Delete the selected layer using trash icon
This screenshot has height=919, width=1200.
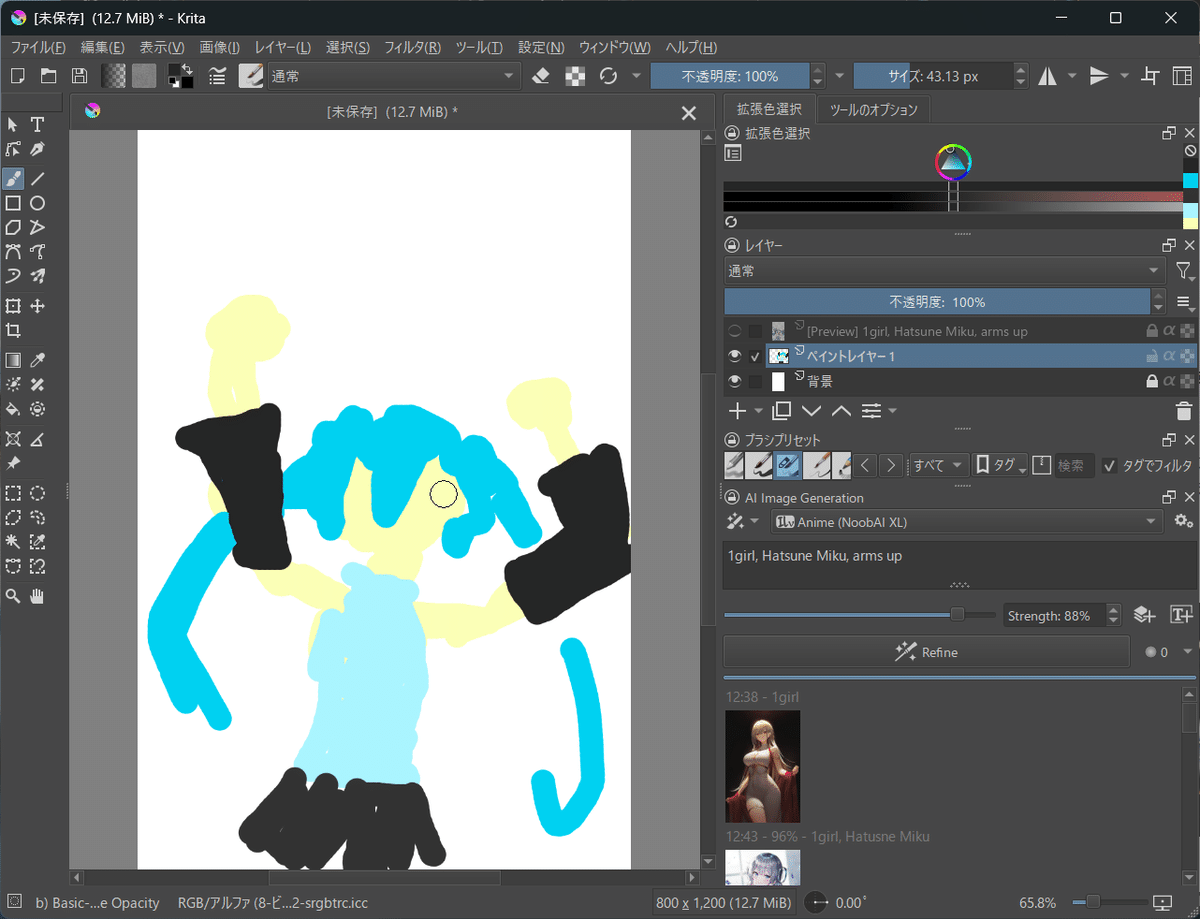[x=1184, y=410]
